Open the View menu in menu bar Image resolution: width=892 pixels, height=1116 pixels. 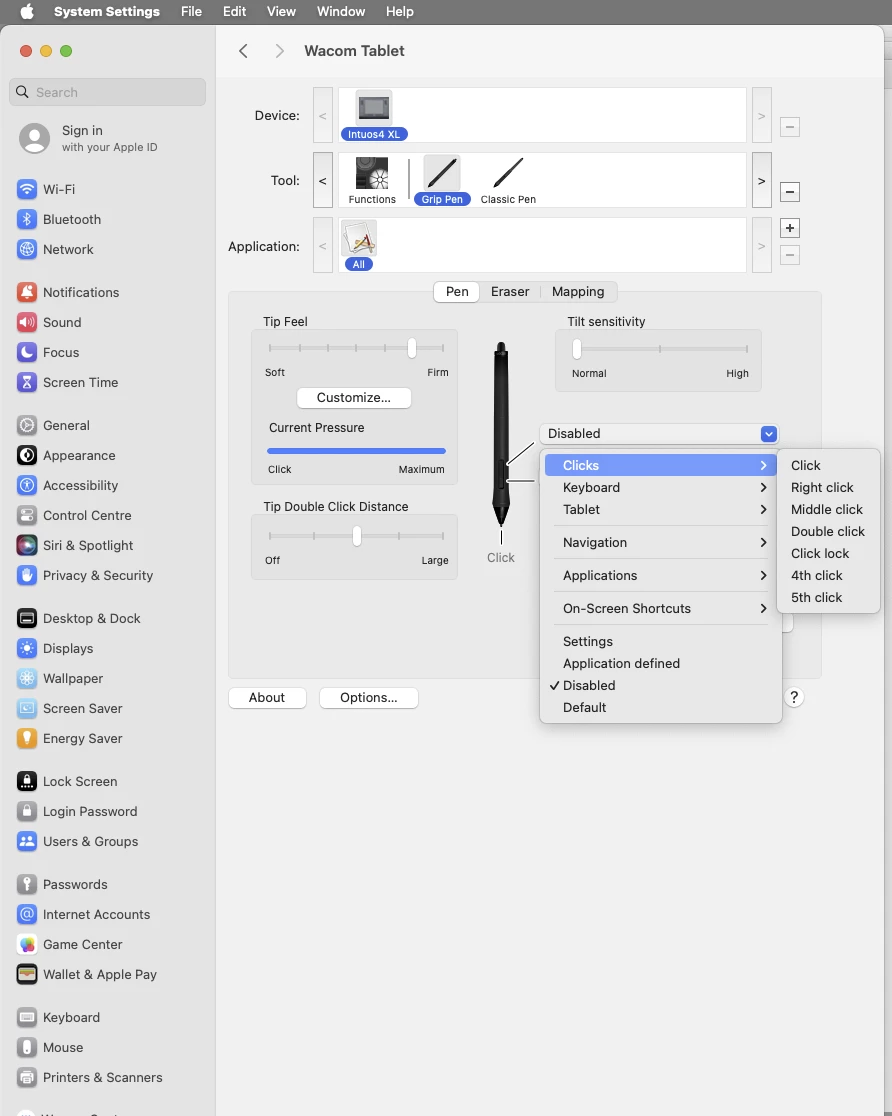coord(281,11)
